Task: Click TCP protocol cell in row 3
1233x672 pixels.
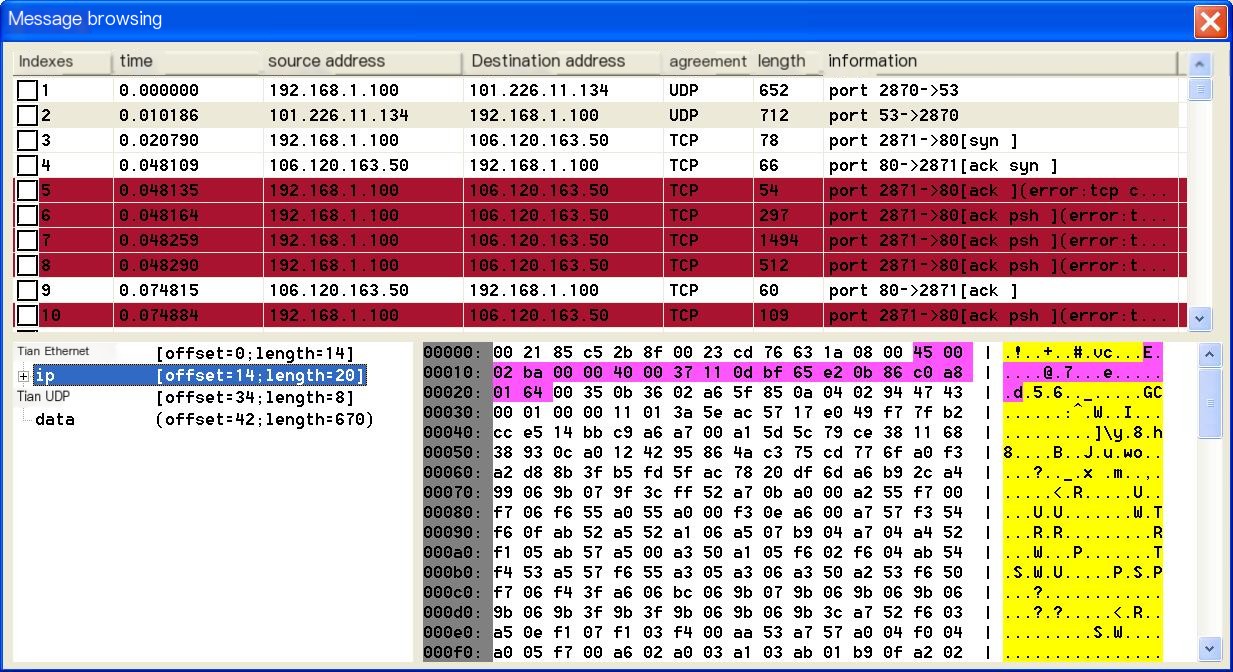Action: (683, 141)
